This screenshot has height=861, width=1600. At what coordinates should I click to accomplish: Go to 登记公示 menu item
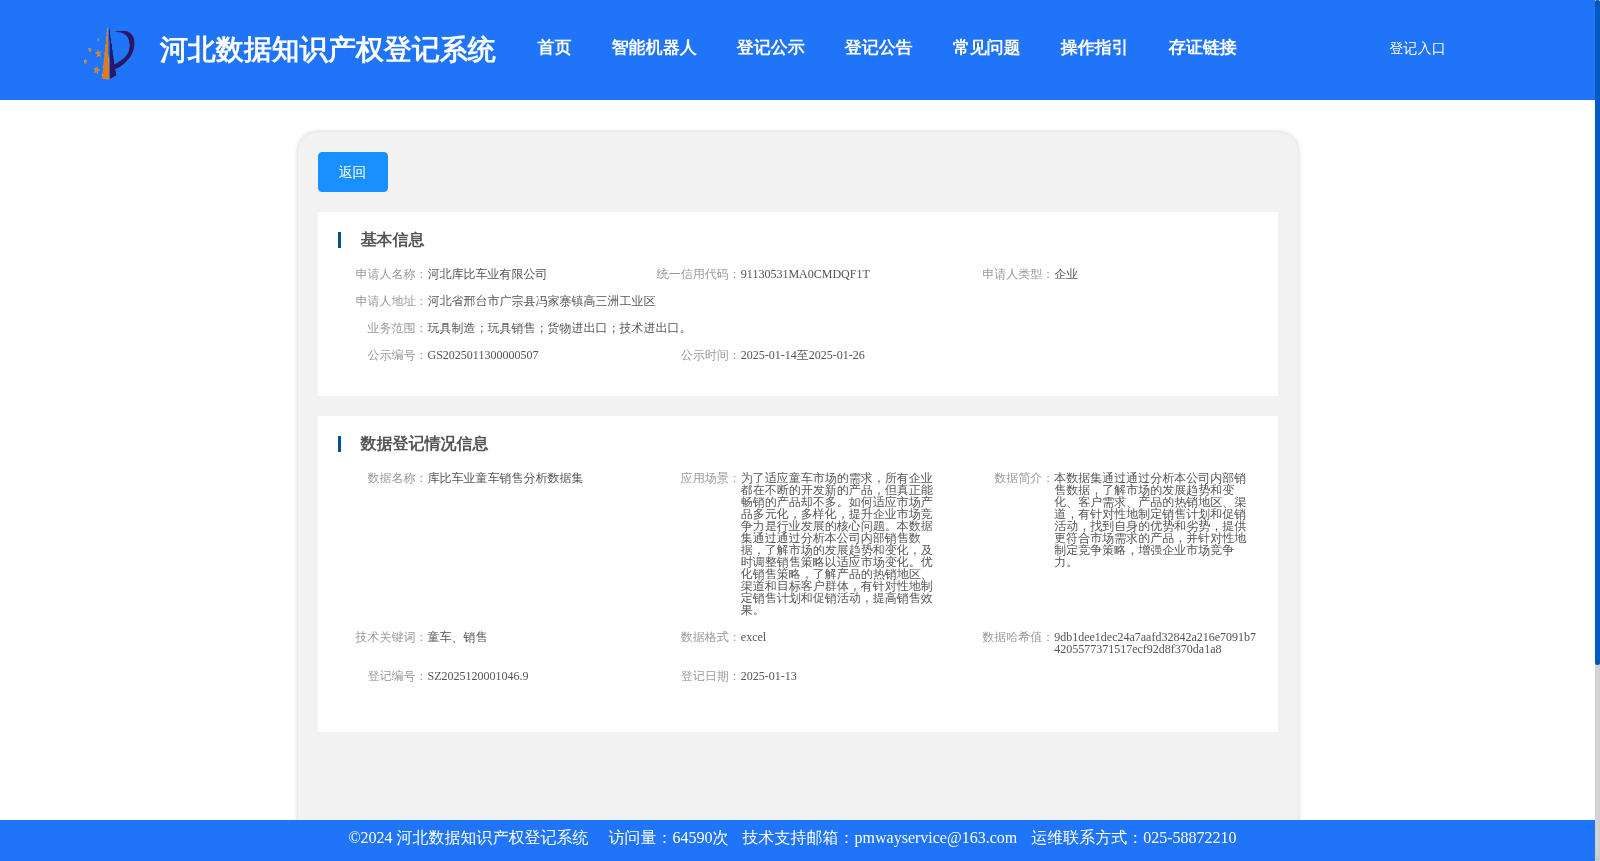pyautogui.click(x=770, y=48)
